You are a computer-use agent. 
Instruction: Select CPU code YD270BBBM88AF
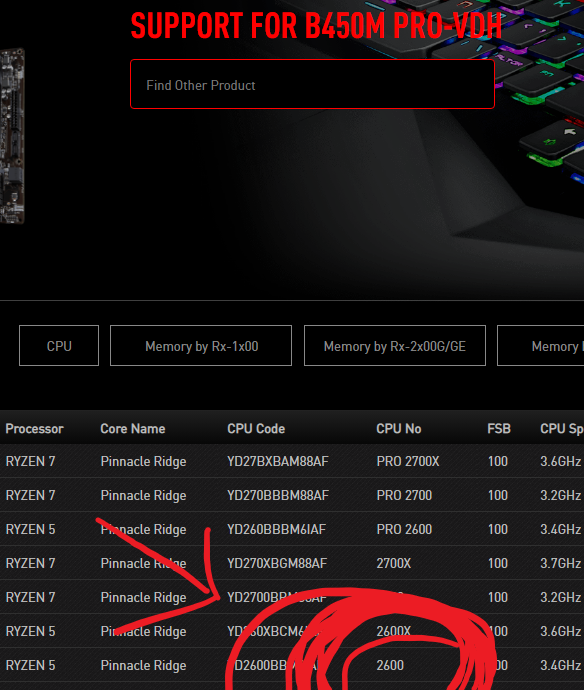click(278, 495)
